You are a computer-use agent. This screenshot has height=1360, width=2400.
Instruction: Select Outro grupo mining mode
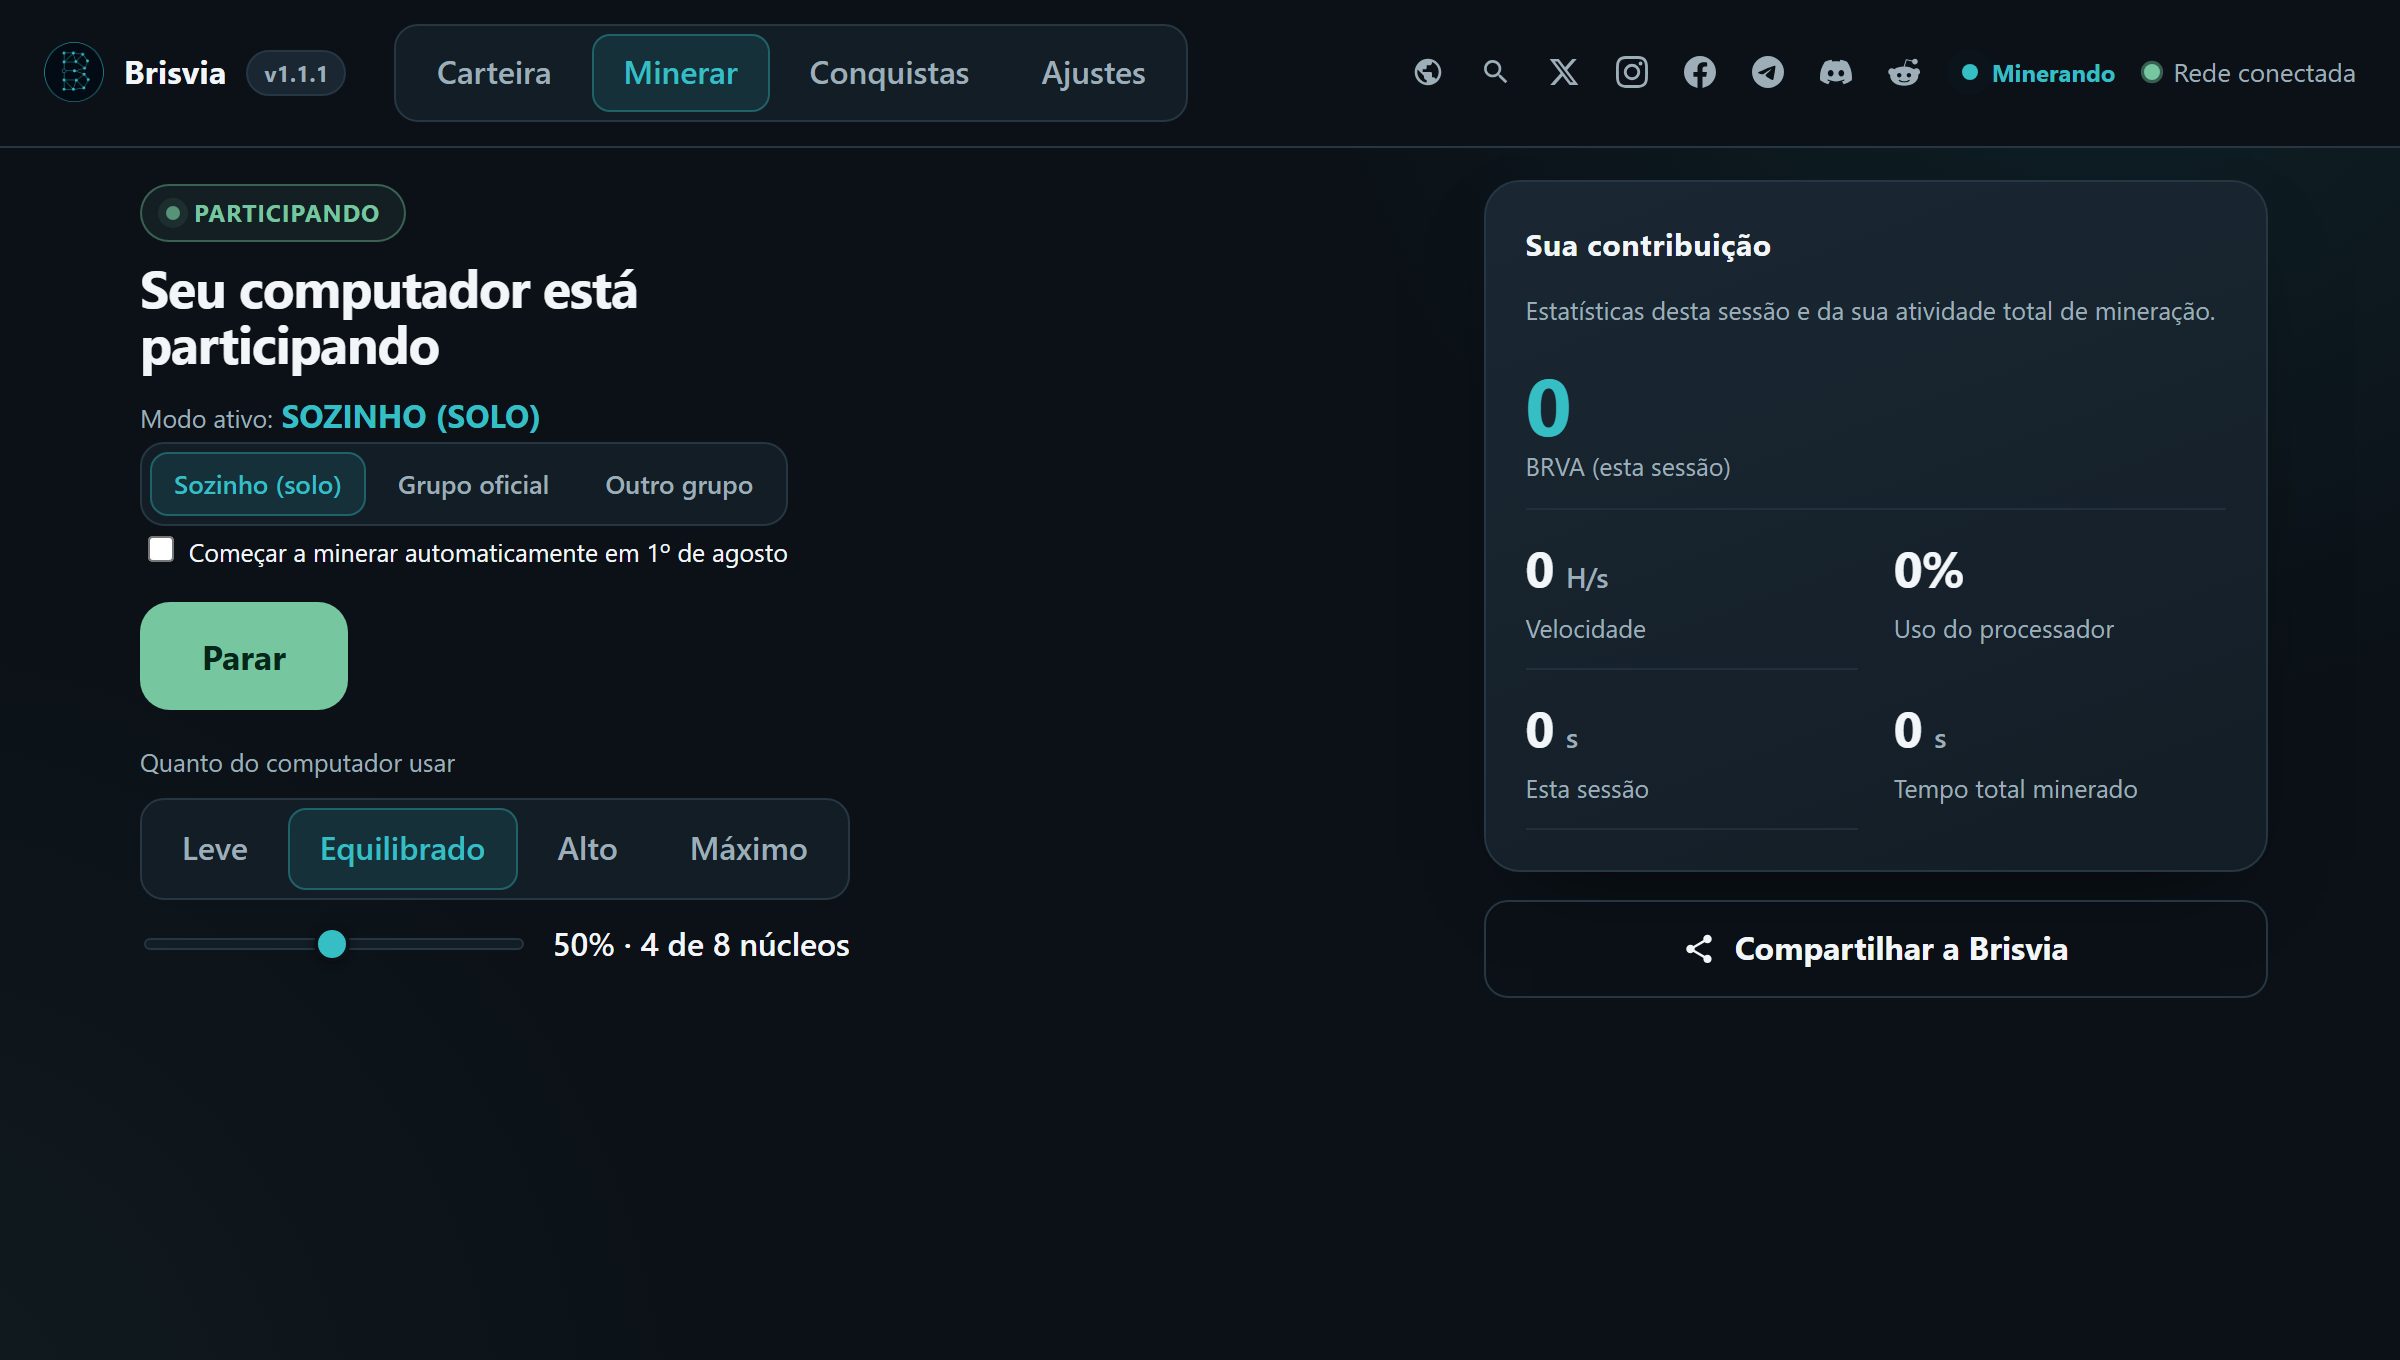(x=678, y=484)
